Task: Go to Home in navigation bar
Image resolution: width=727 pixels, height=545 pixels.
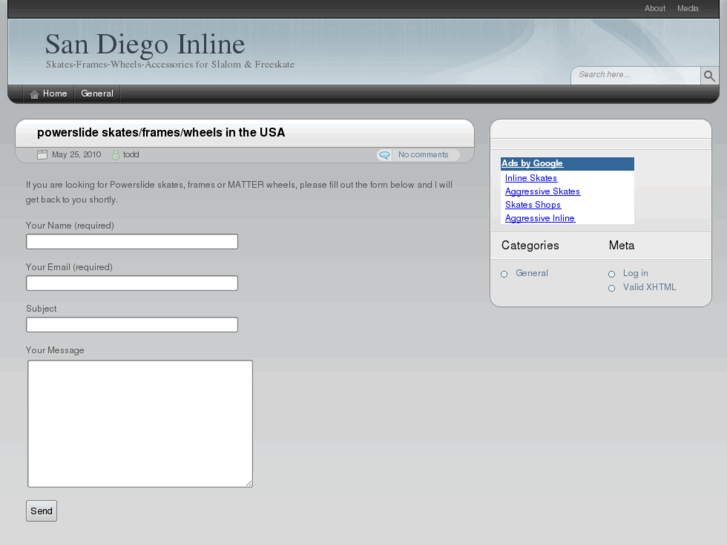Action: (48, 94)
